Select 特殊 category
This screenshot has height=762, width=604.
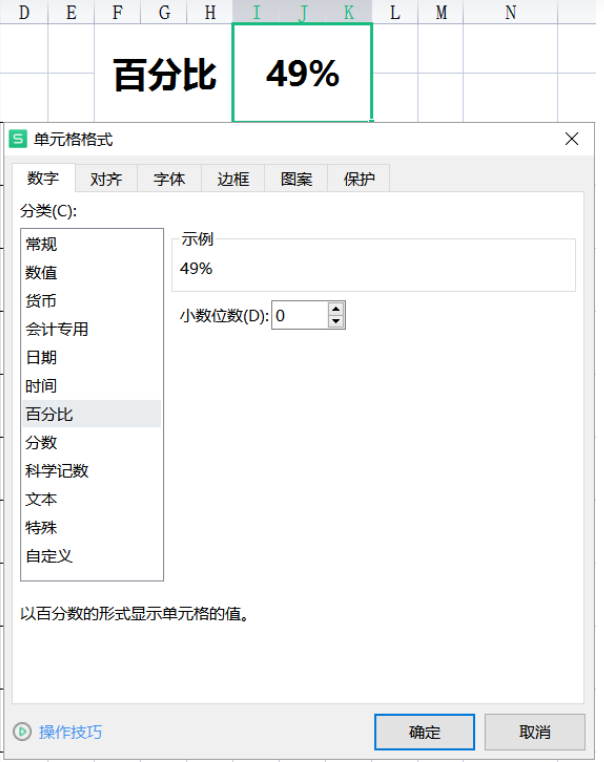pos(91,527)
